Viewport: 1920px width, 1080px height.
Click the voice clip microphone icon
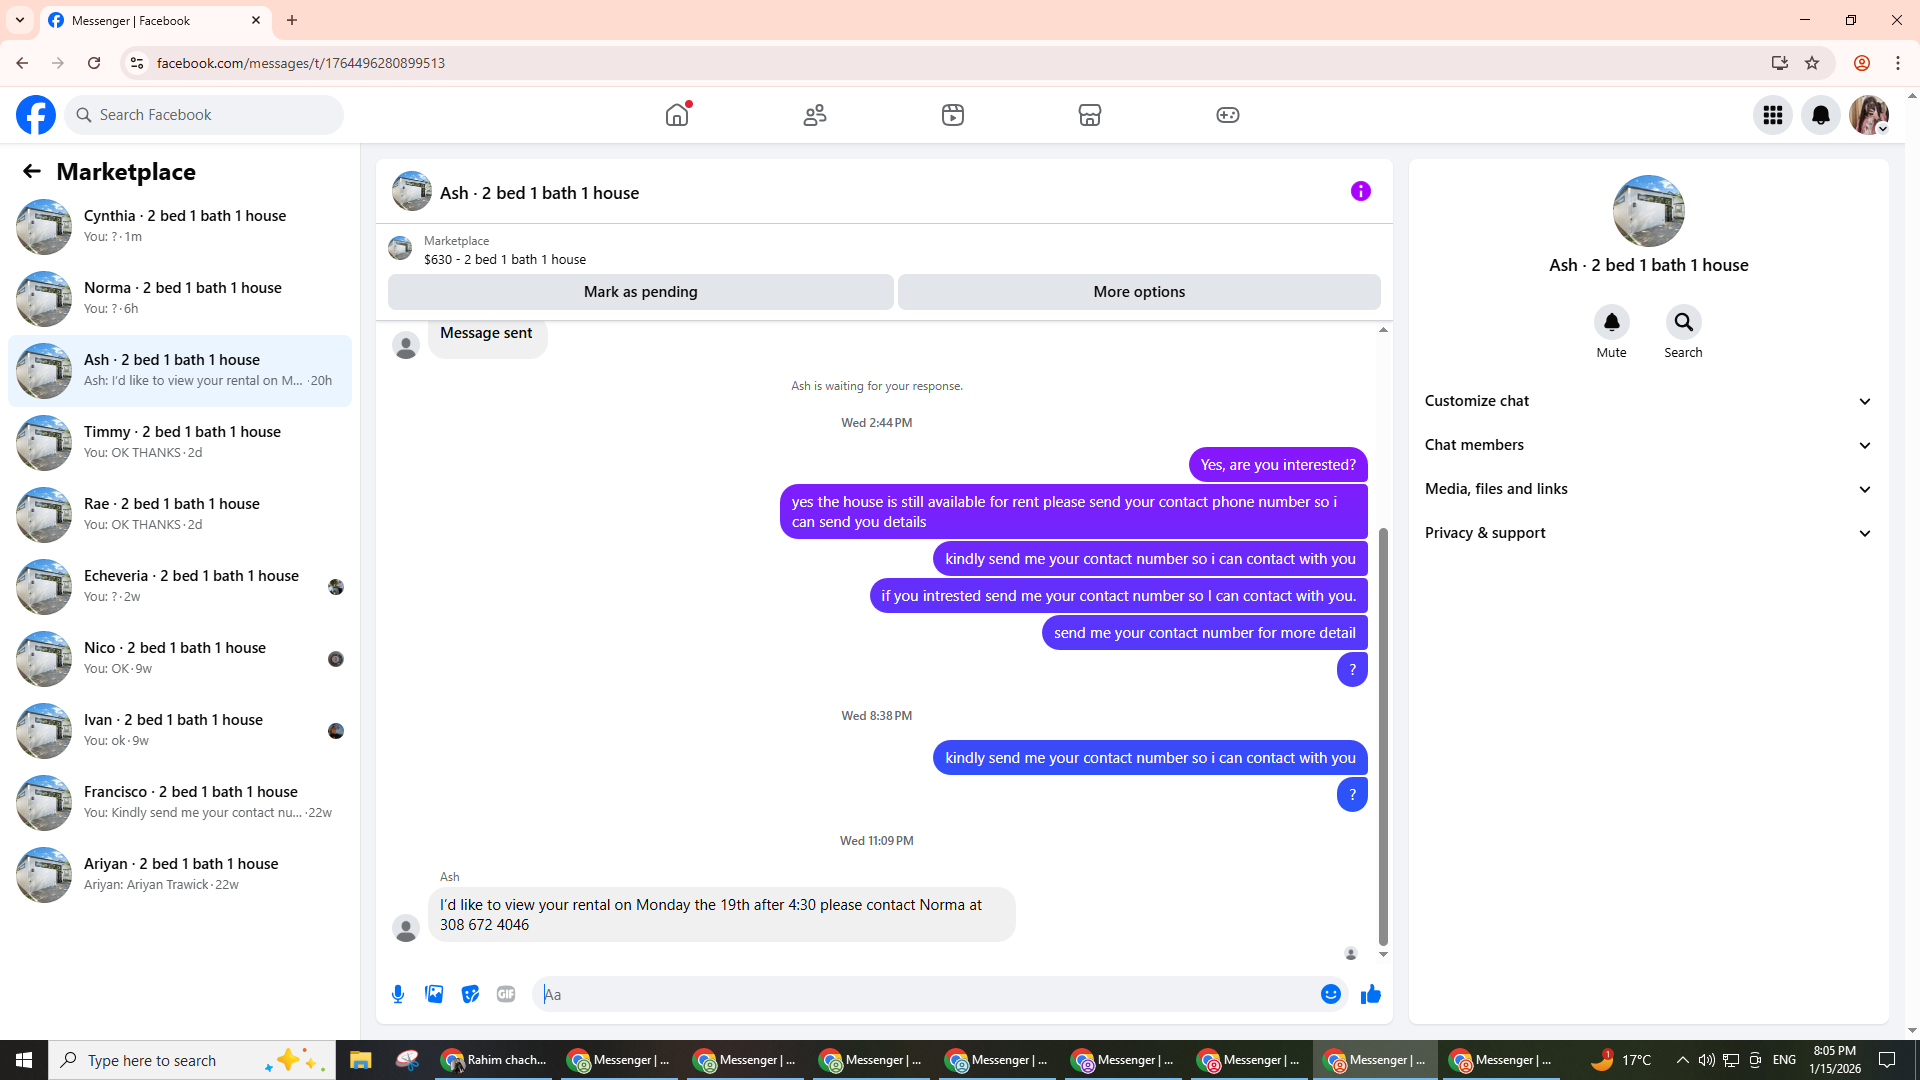pyautogui.click(x=398, y=994)
